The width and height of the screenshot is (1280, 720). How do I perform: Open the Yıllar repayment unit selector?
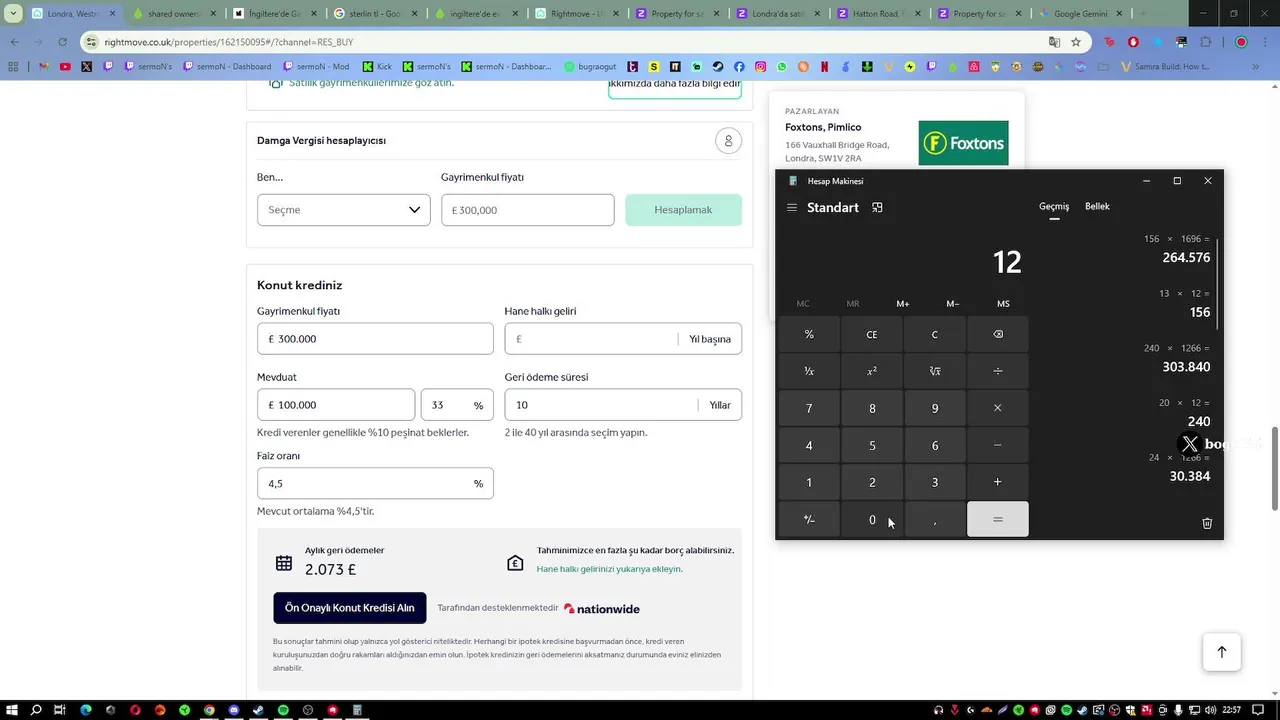tap(720, 405)
